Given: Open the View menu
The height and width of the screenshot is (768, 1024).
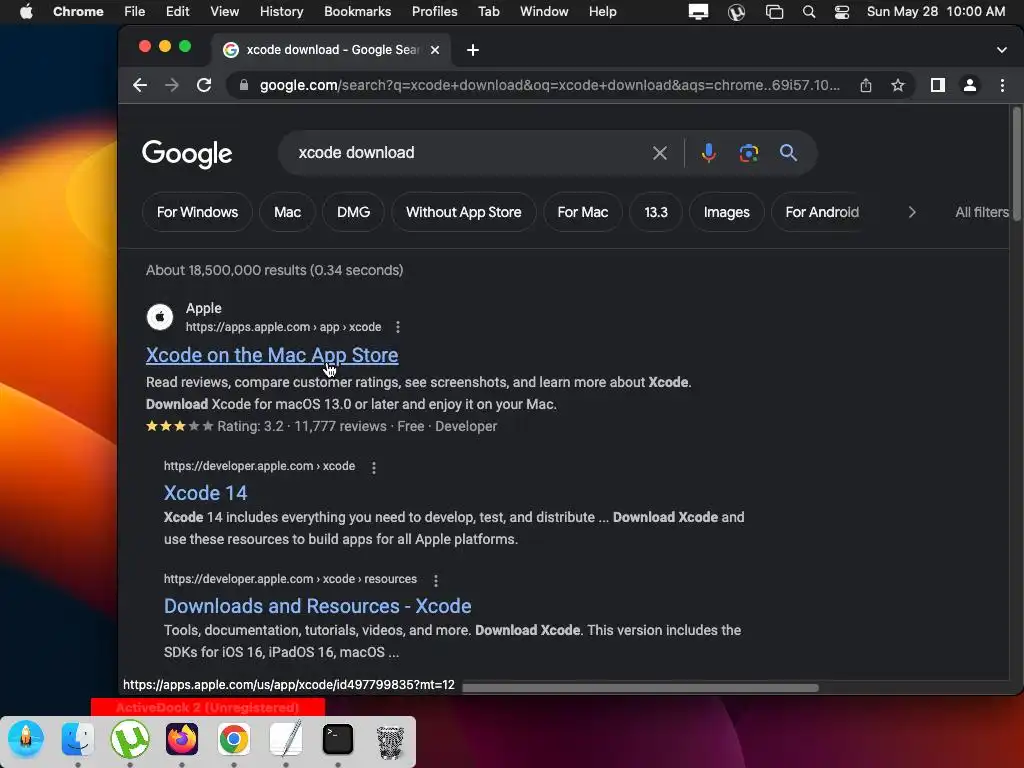Looking at the screenshot, I should 224,12.
